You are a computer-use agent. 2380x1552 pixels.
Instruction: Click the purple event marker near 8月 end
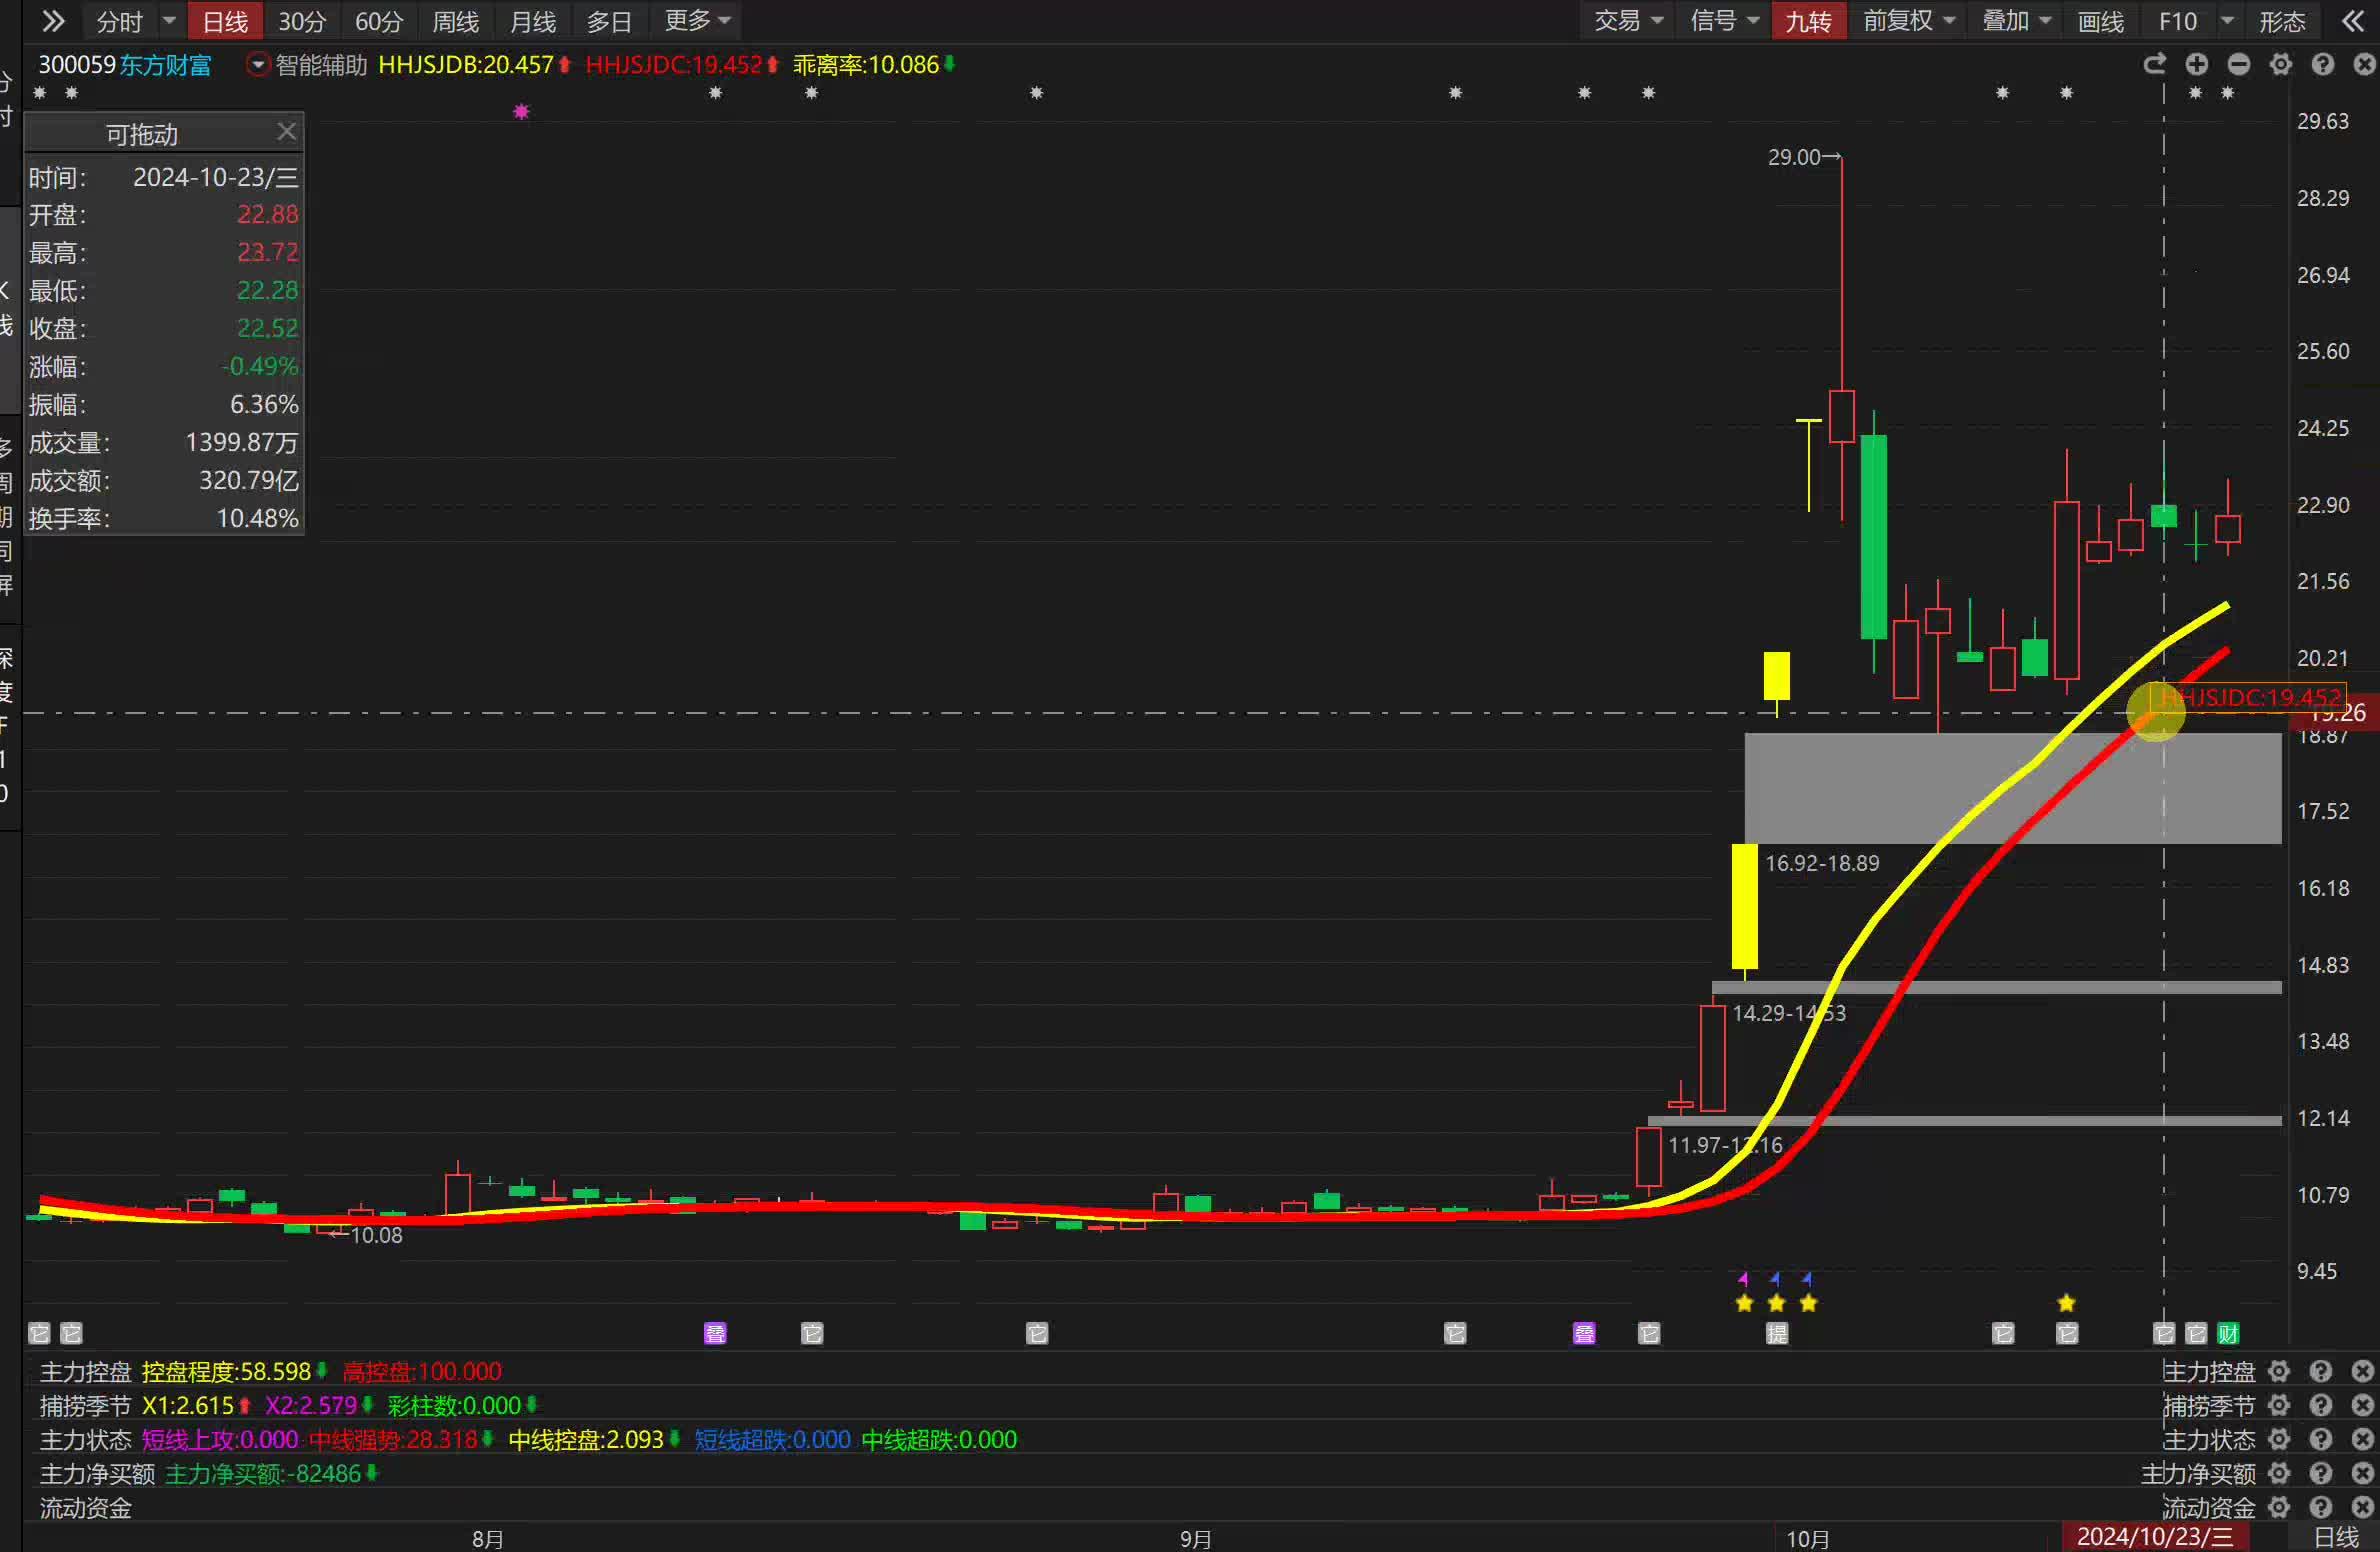point(715,1333)
